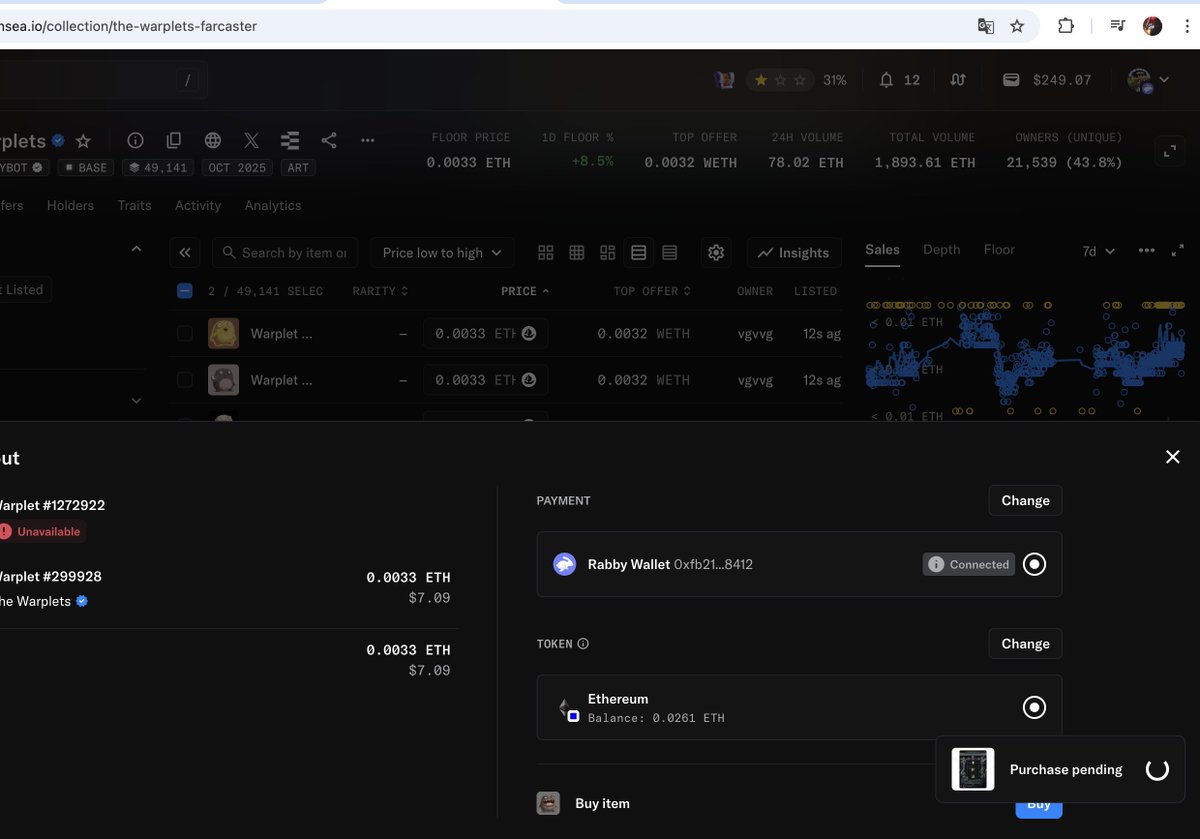This screenshot has width=1200, height=839.
Task: Click Change button for TOKEN
Action: pos(1025,644)
